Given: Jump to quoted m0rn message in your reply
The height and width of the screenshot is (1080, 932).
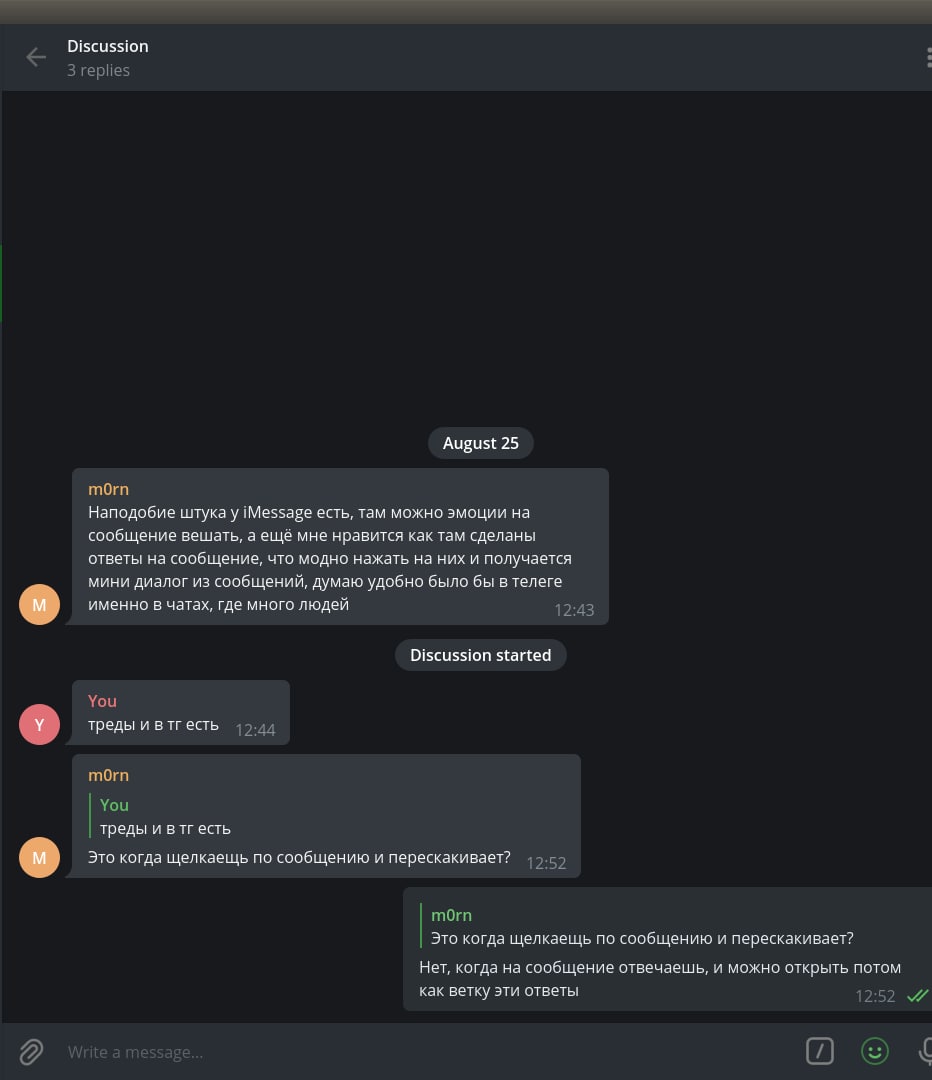Looking at the screenshot, I should pos(640,927).
